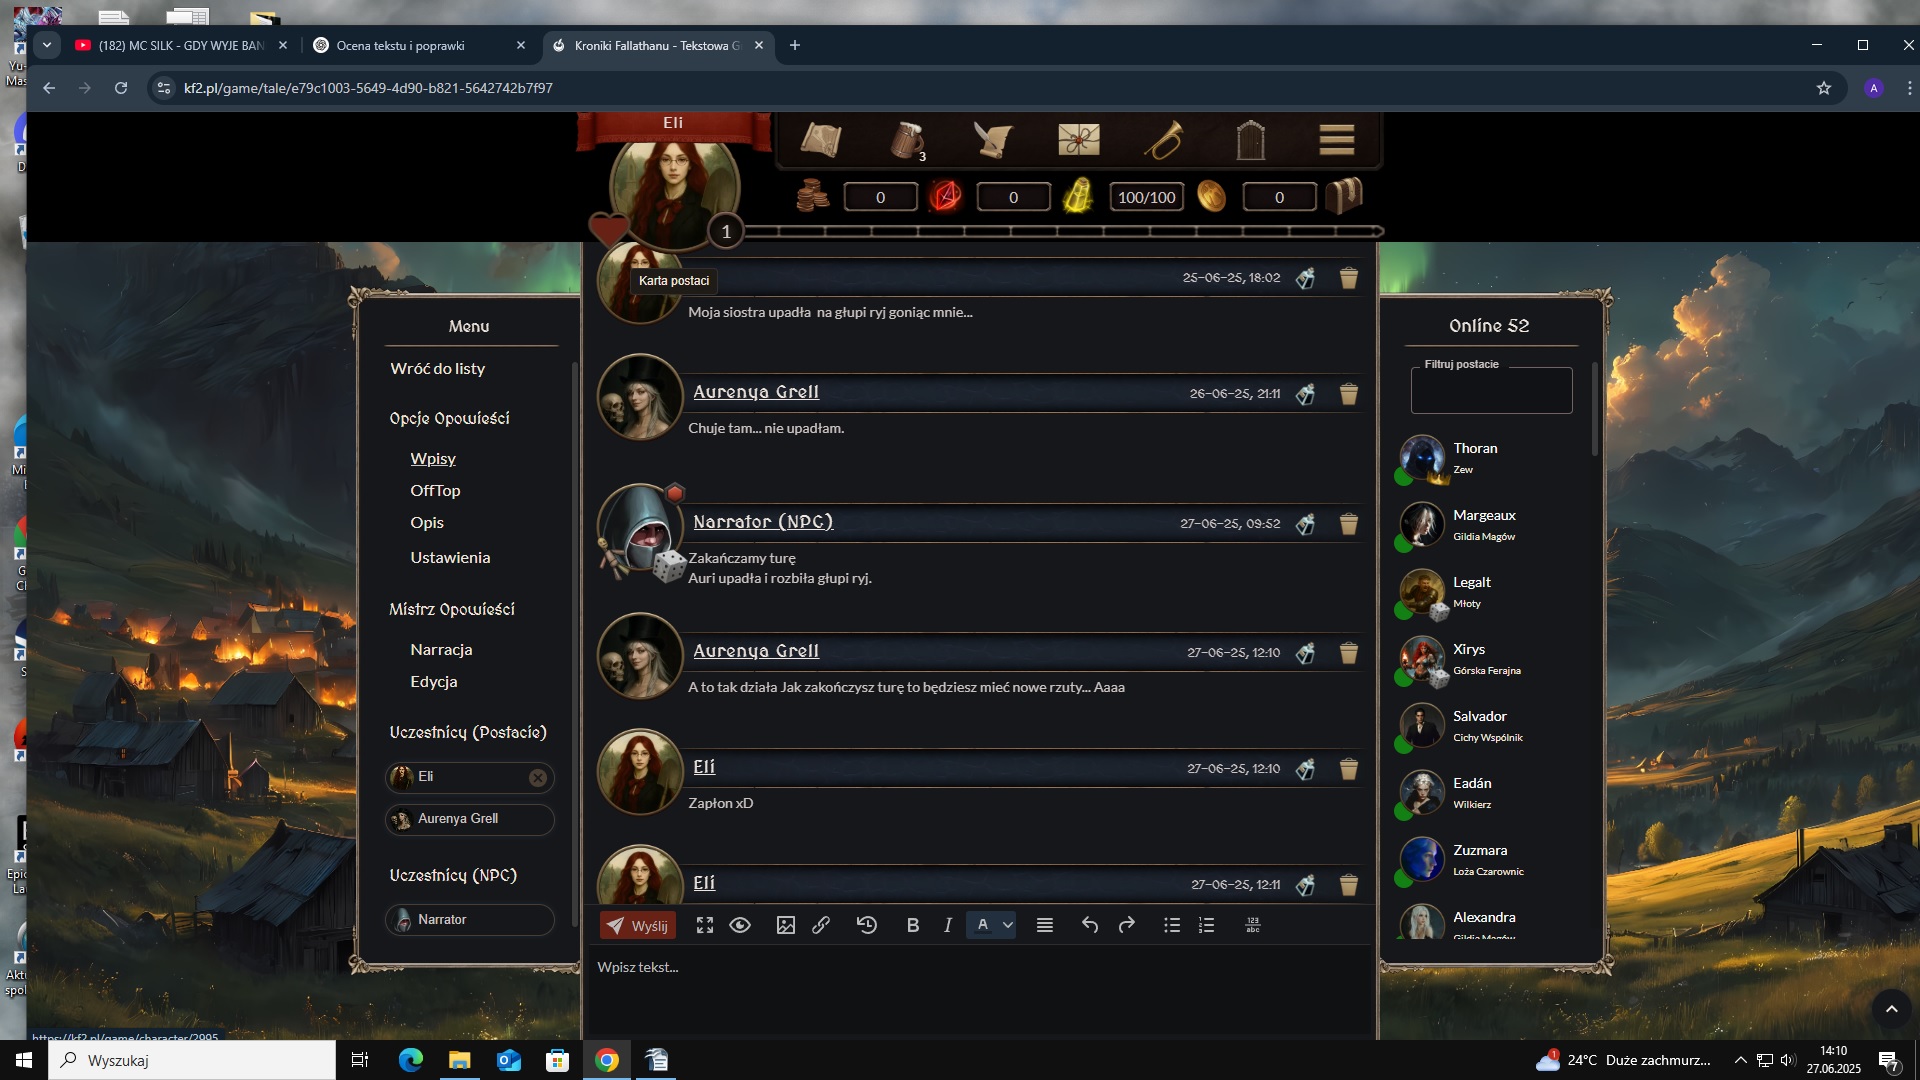Open Ustawienia in menu
1920x1080 pixels.
pyautogui.click(x=450, y=558)
